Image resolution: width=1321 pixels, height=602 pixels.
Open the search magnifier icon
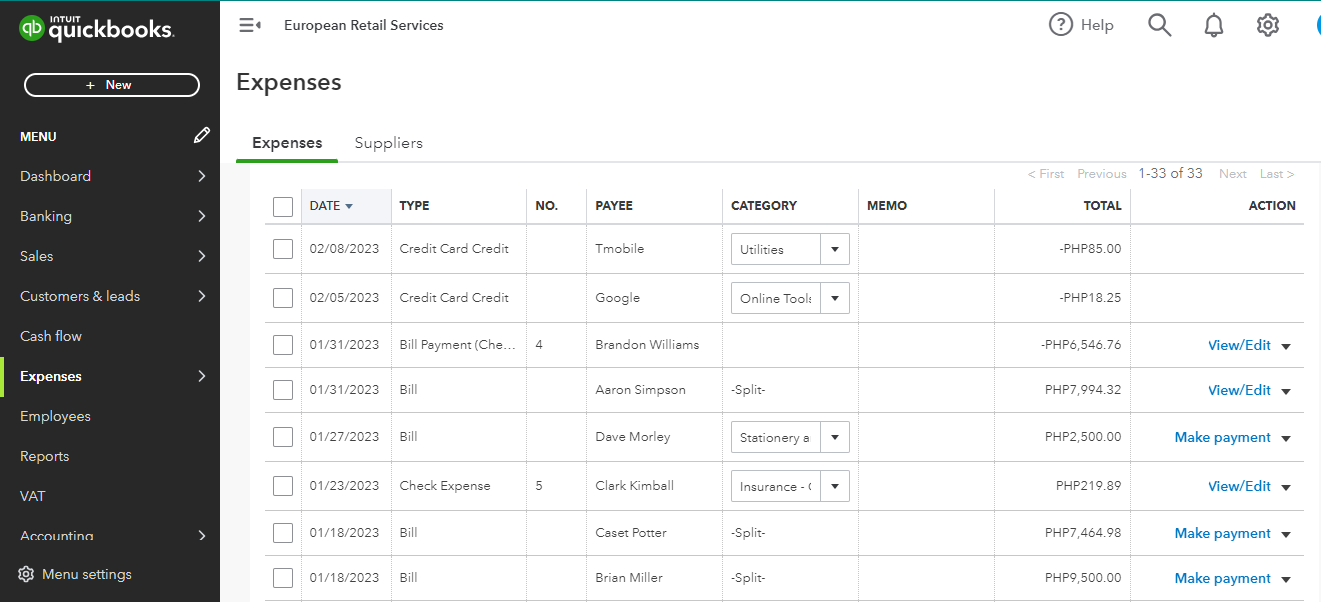[1159, 25]
